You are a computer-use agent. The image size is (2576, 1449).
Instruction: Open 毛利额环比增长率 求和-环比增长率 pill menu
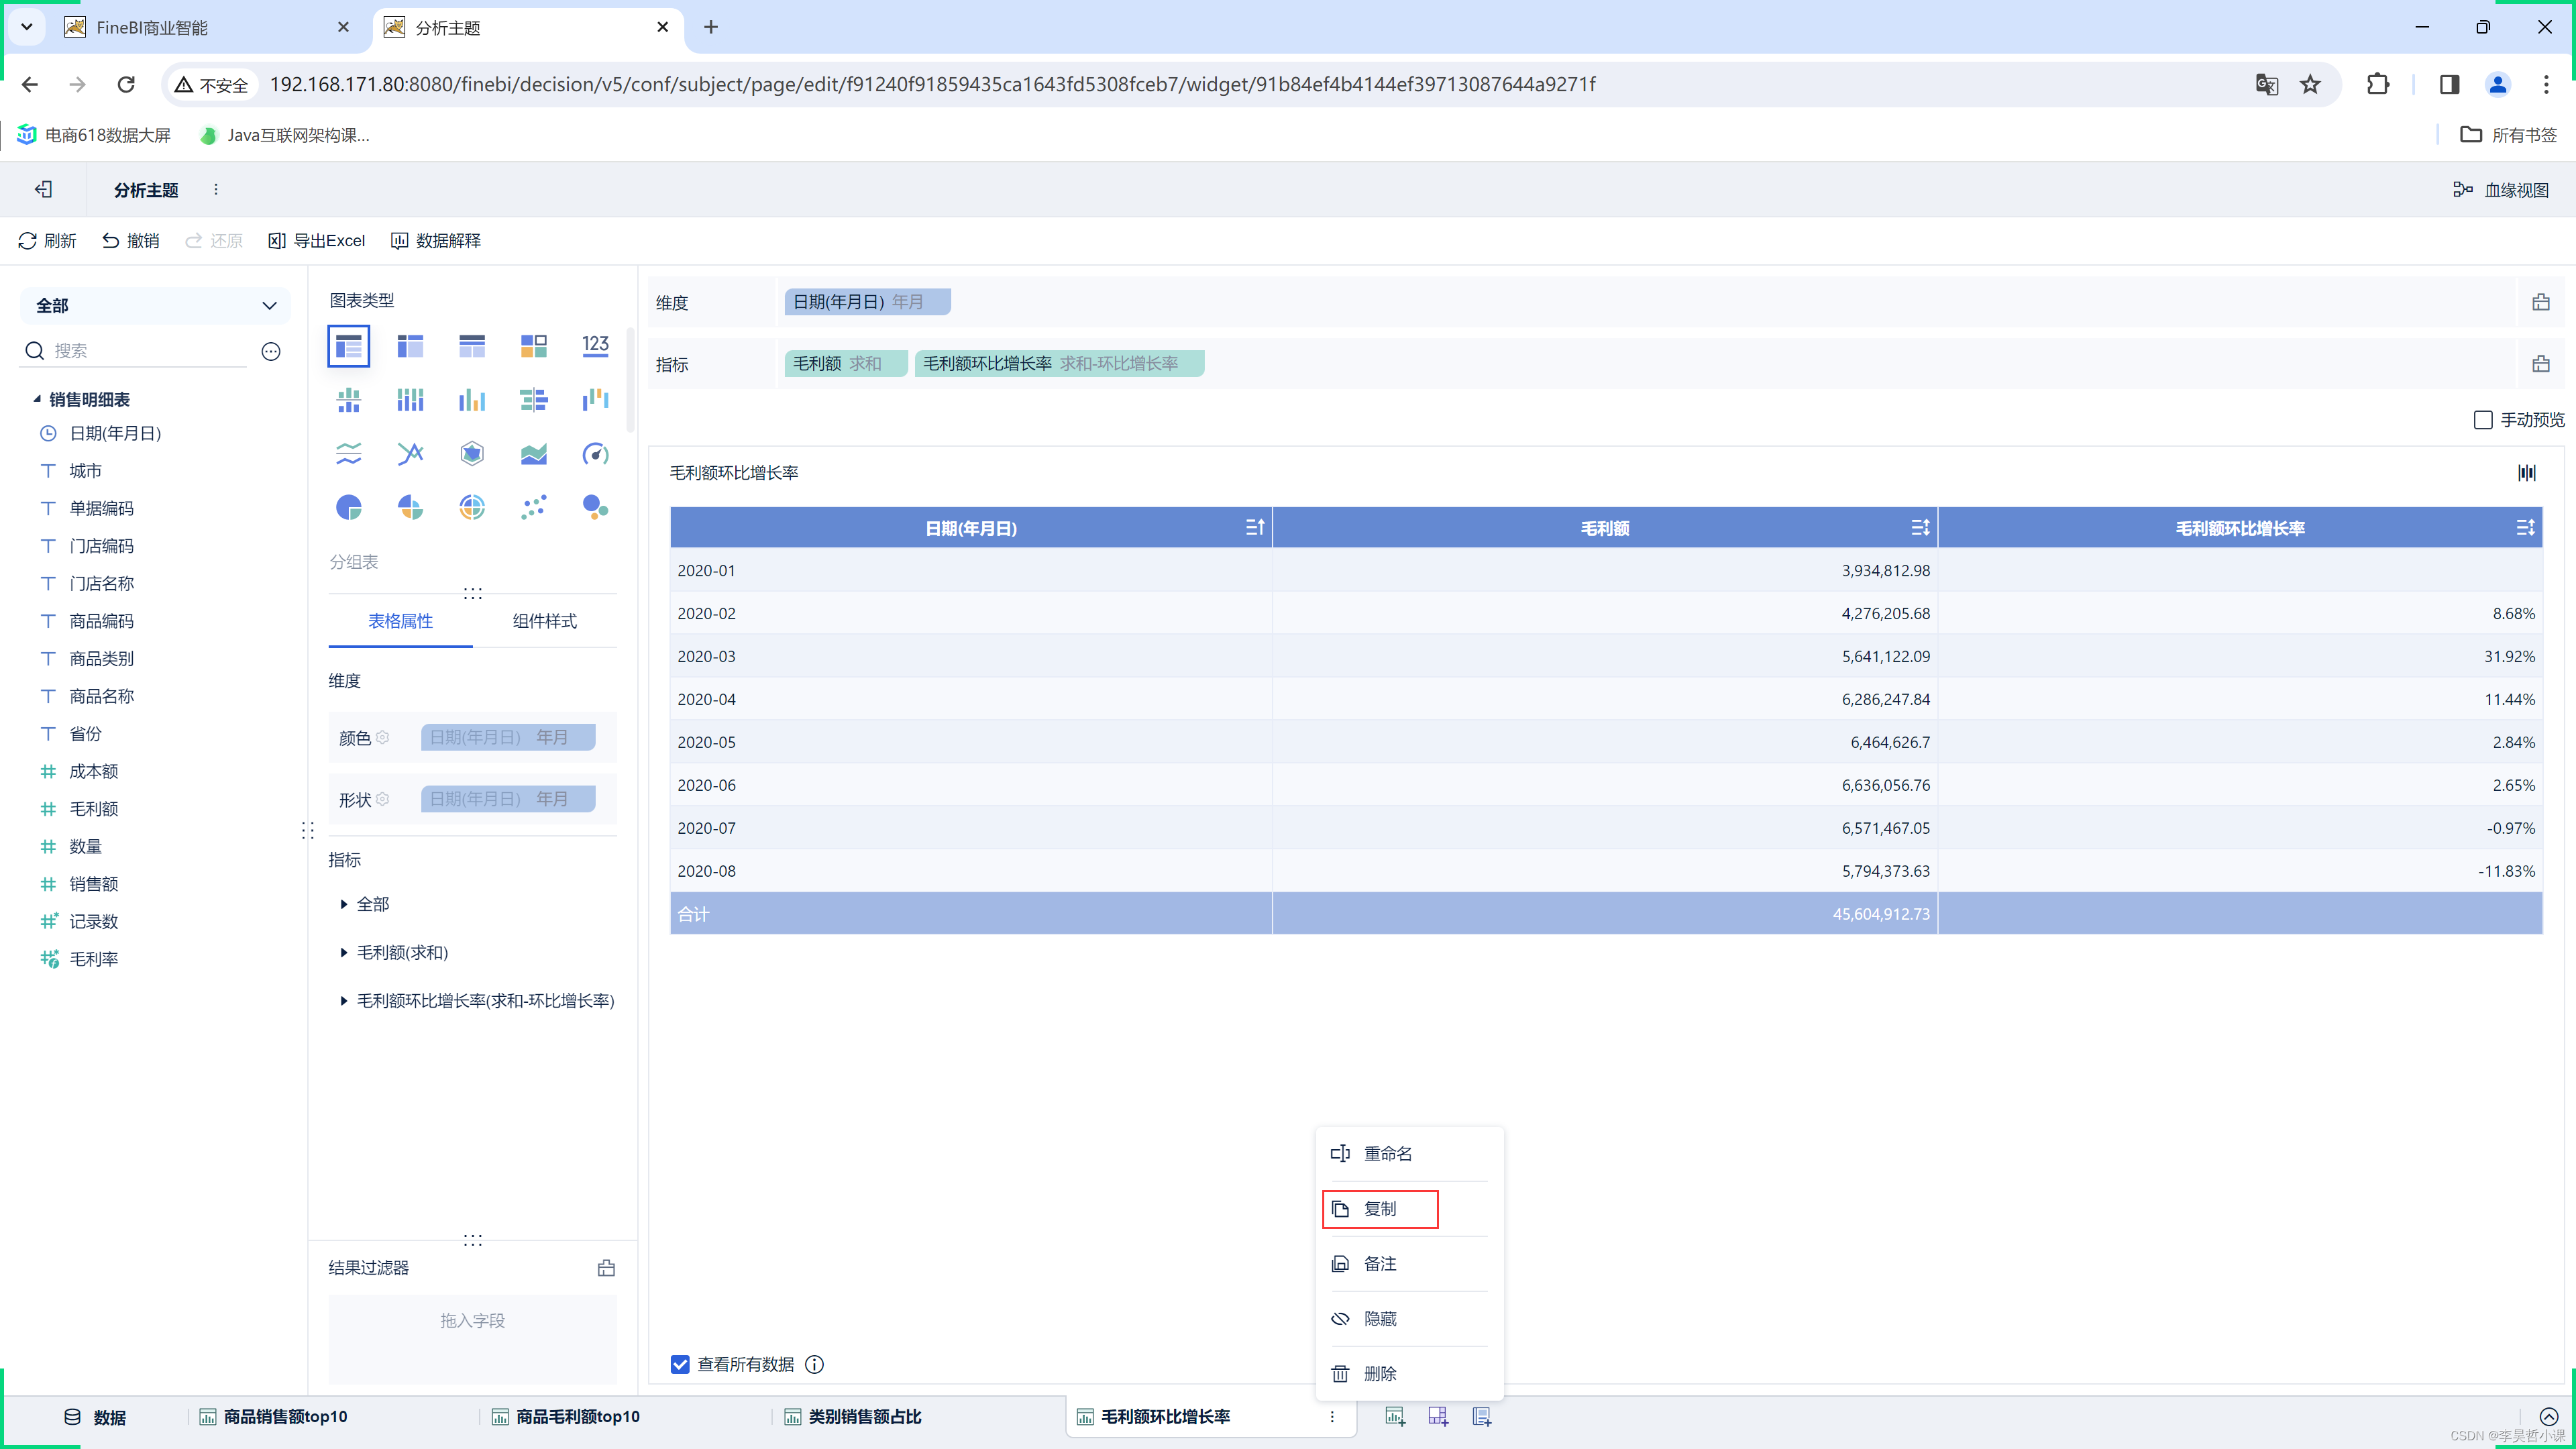[x=1059, y=363]
